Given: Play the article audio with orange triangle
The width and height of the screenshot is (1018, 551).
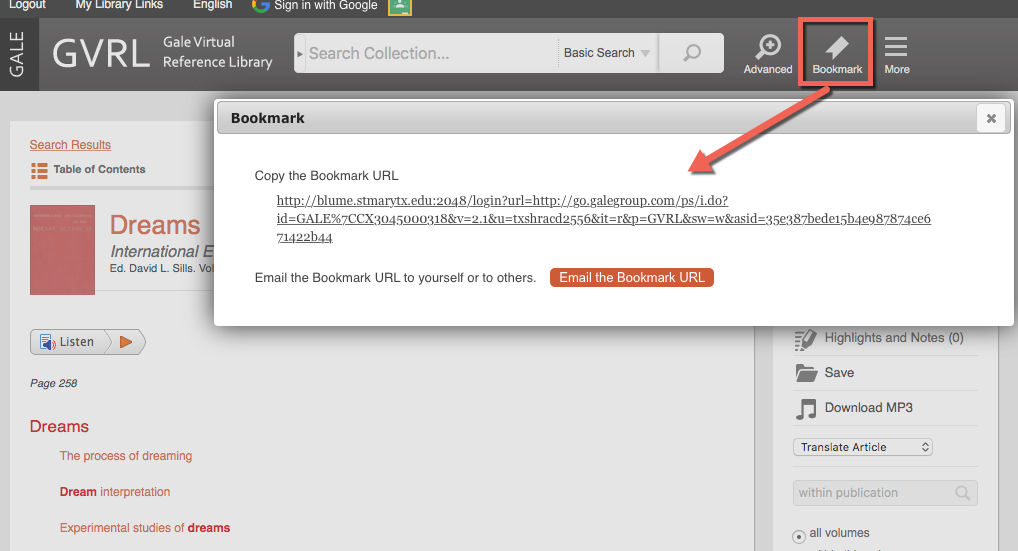Looking at the screenshot, I should pos(126,342).
